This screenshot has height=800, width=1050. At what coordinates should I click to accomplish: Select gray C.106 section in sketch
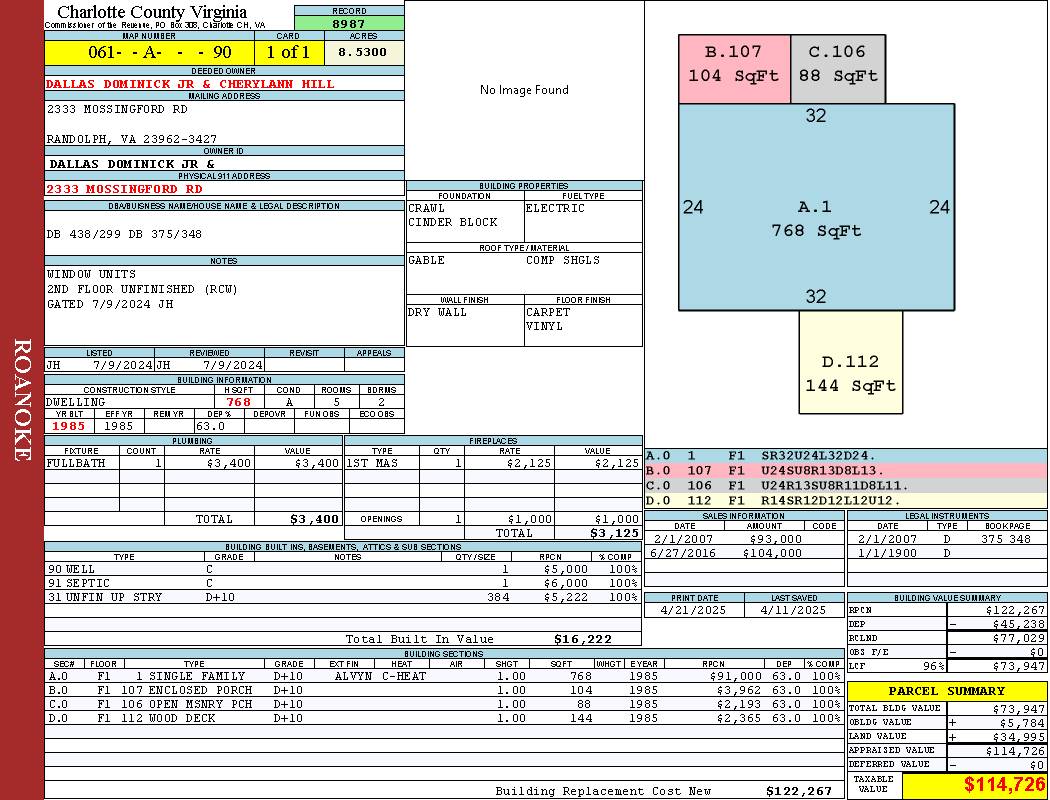838,69
